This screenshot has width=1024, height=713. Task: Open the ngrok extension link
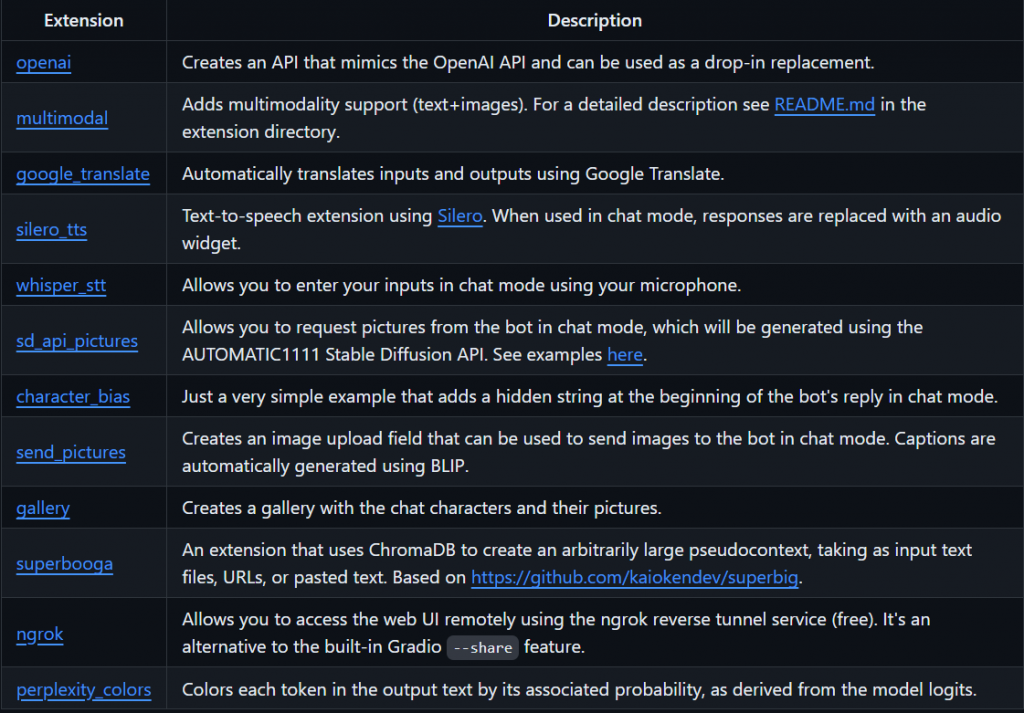click(40, 633)
